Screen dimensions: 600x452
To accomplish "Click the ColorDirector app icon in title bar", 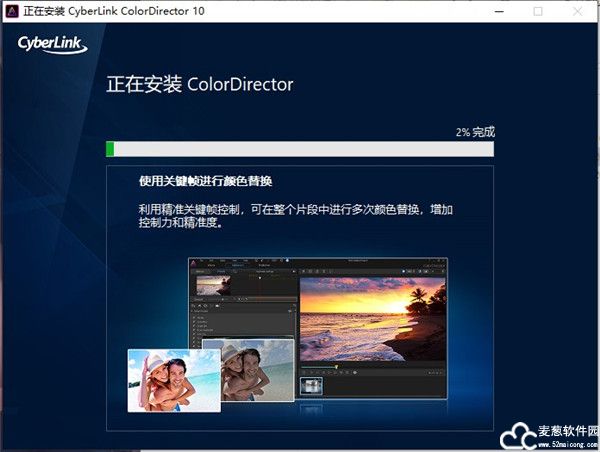I will [x=12, y=11].
